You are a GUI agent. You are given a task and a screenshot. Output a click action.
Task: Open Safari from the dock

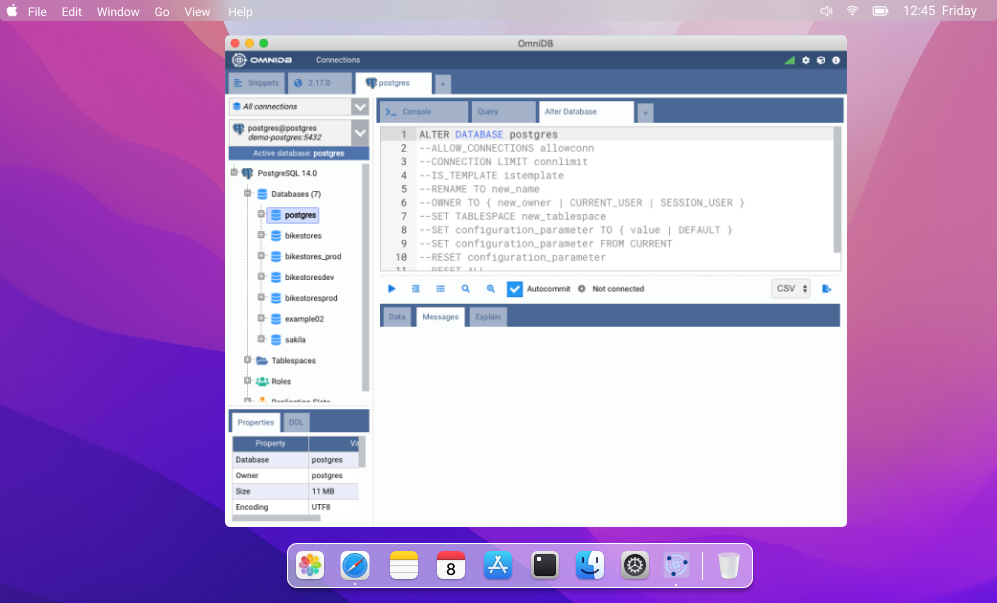355,565
